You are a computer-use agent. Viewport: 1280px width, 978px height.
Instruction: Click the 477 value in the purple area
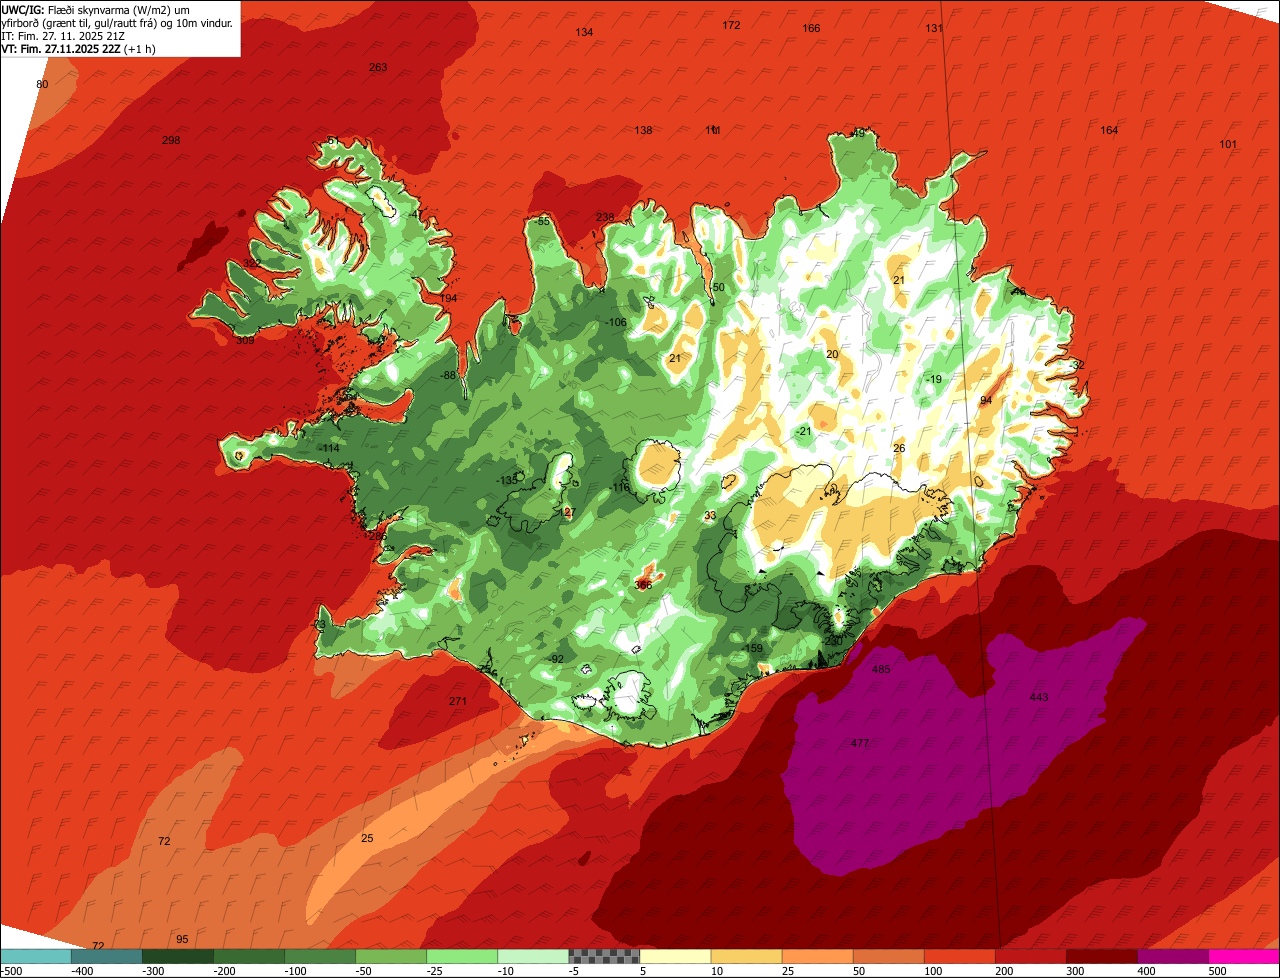(859, 743)
